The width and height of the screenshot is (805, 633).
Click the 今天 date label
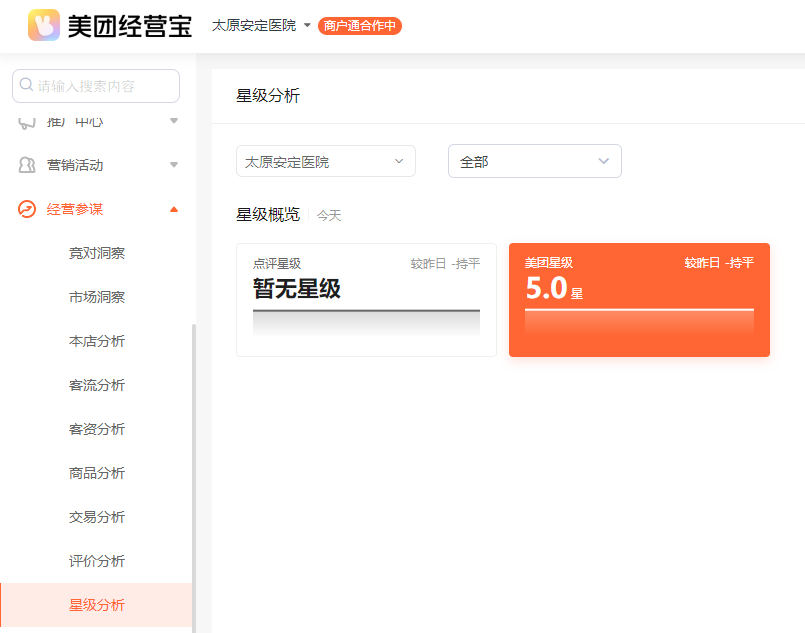coord(329,216)
